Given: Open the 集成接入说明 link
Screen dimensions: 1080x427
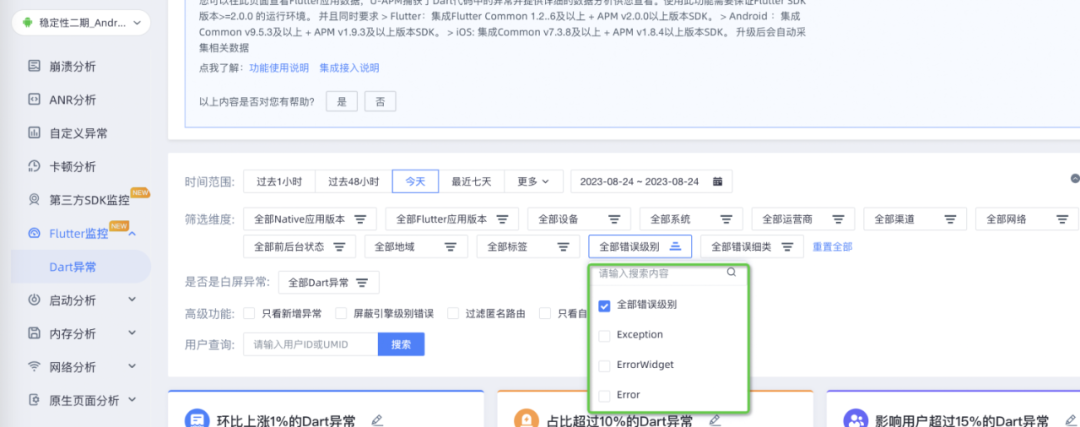Looking at the screenshot, I should 349,68.
